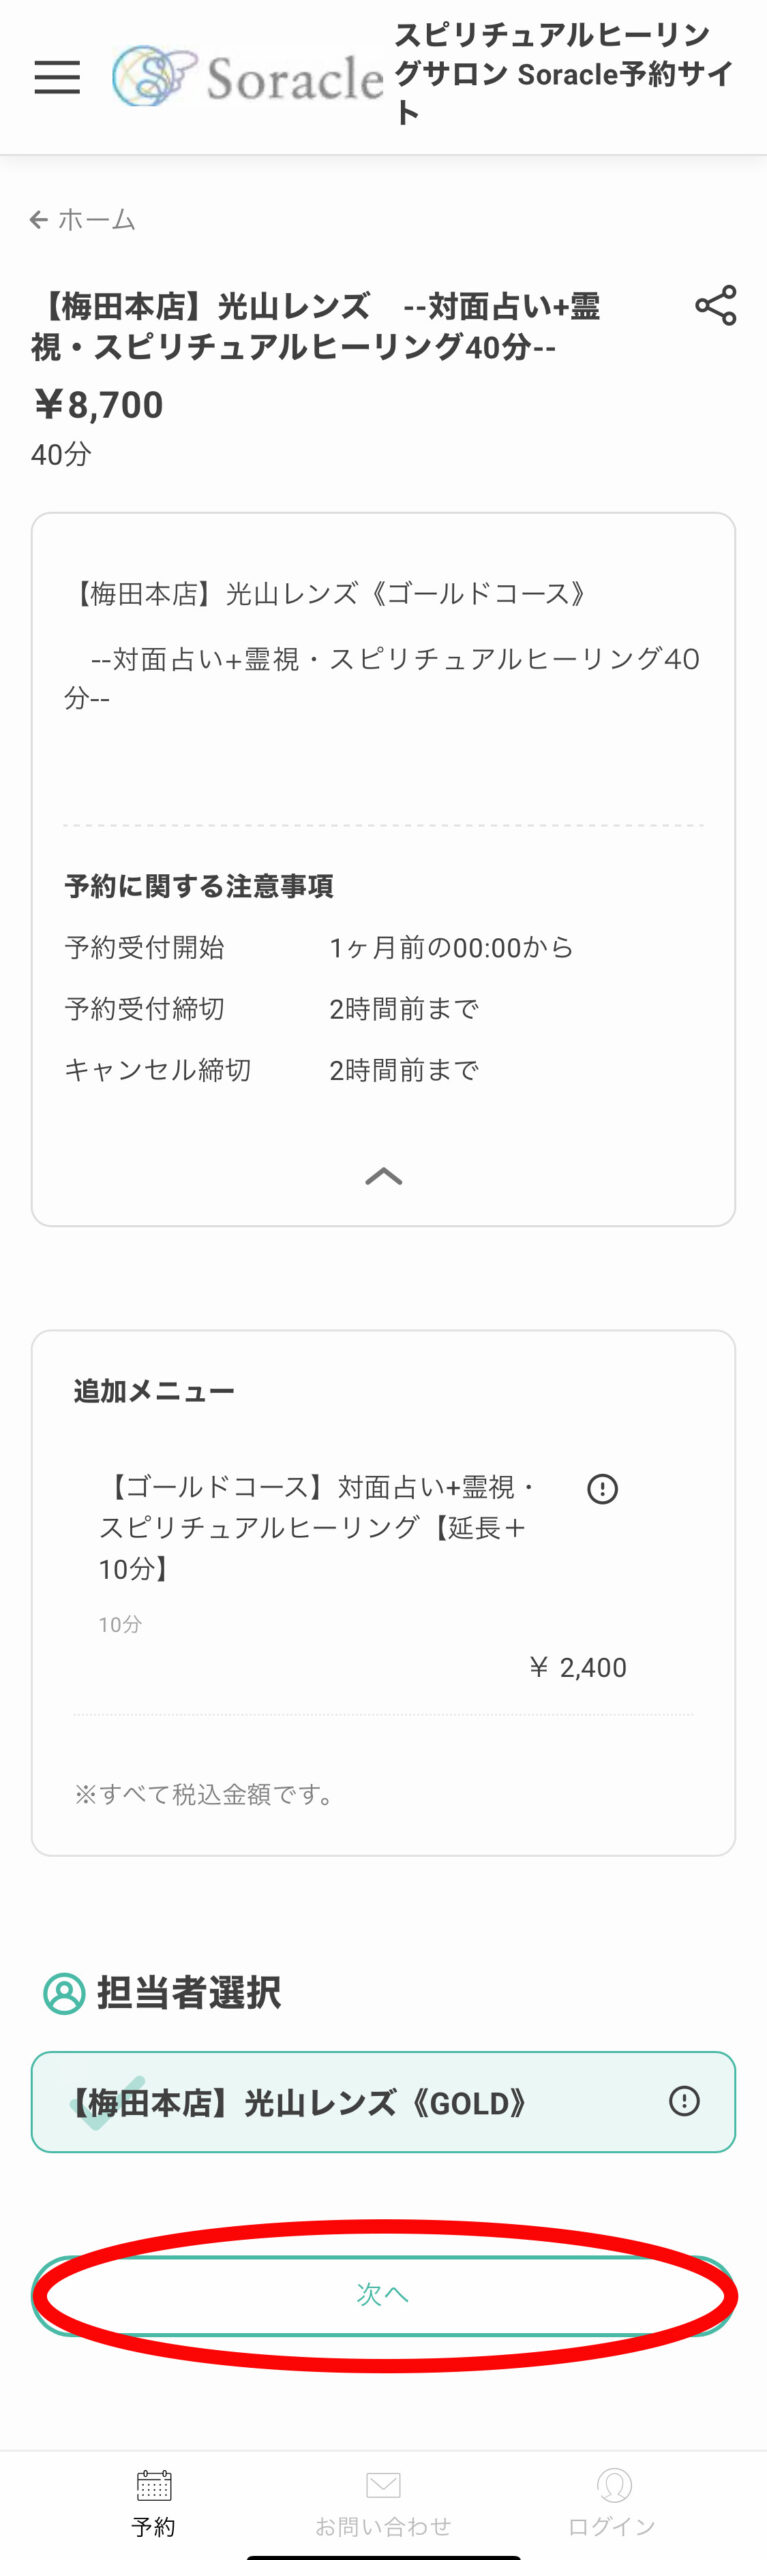
Task: Click the site title Soracle予約サイト
Action: click(x=562, y=74)
